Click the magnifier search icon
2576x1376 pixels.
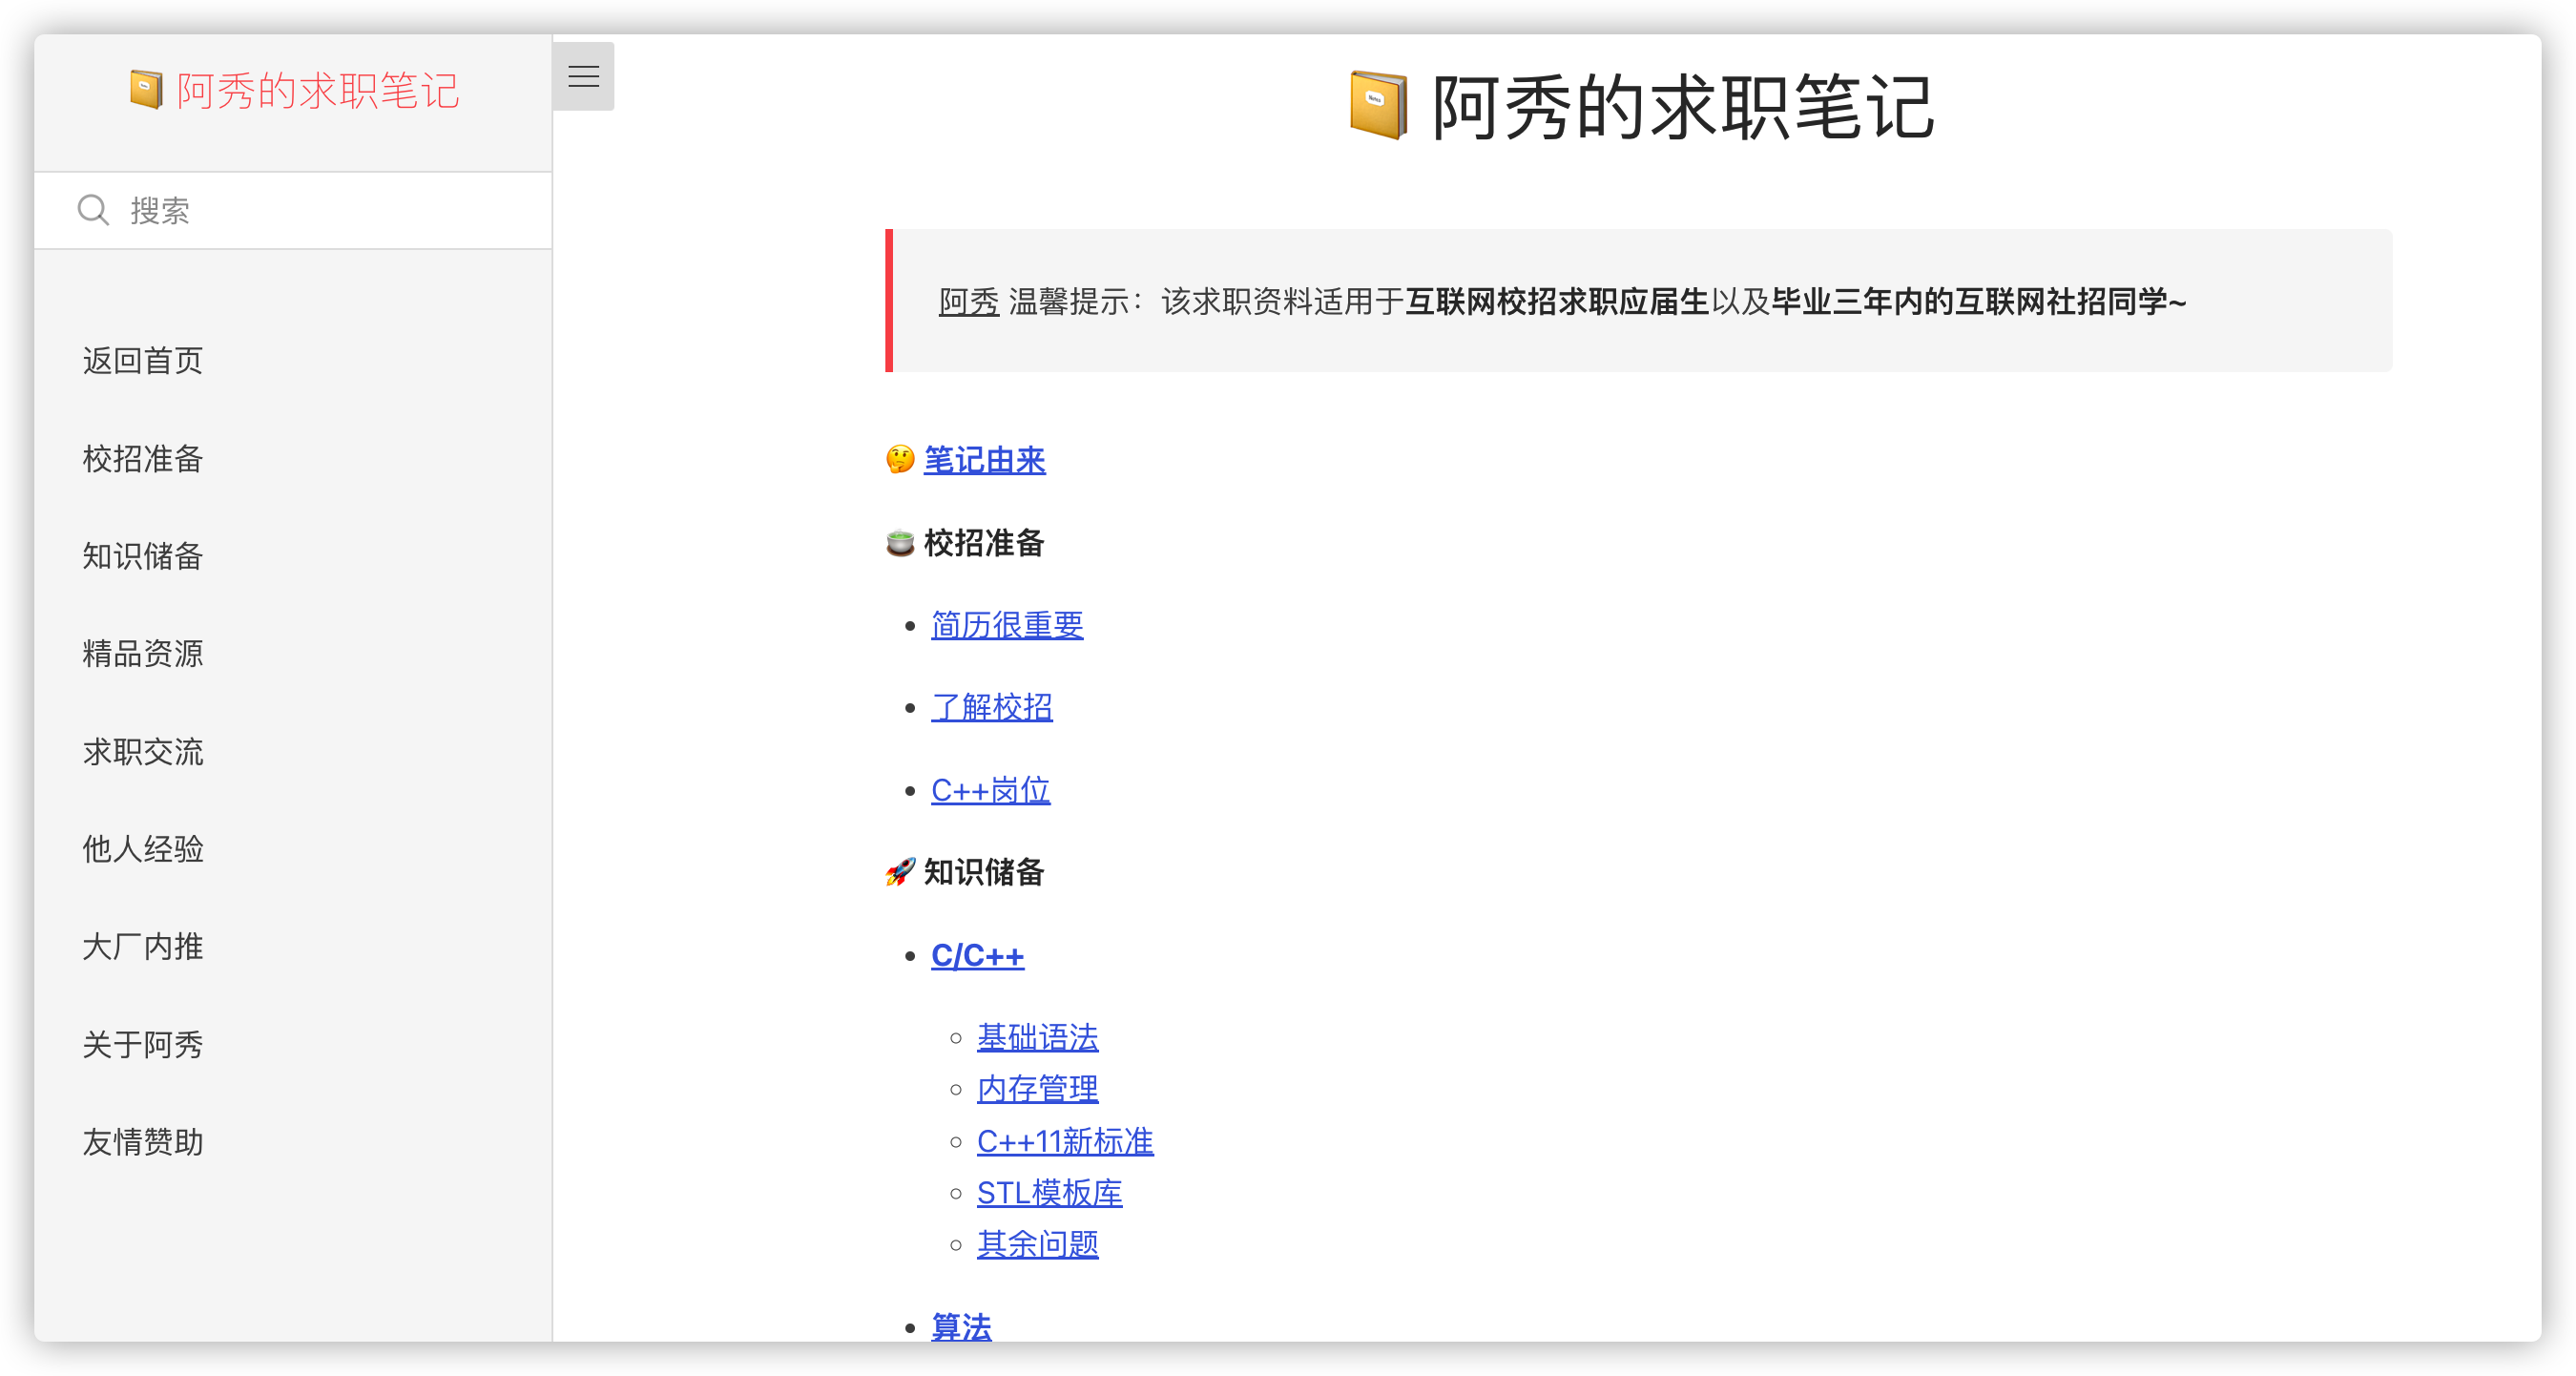(92, 210)
